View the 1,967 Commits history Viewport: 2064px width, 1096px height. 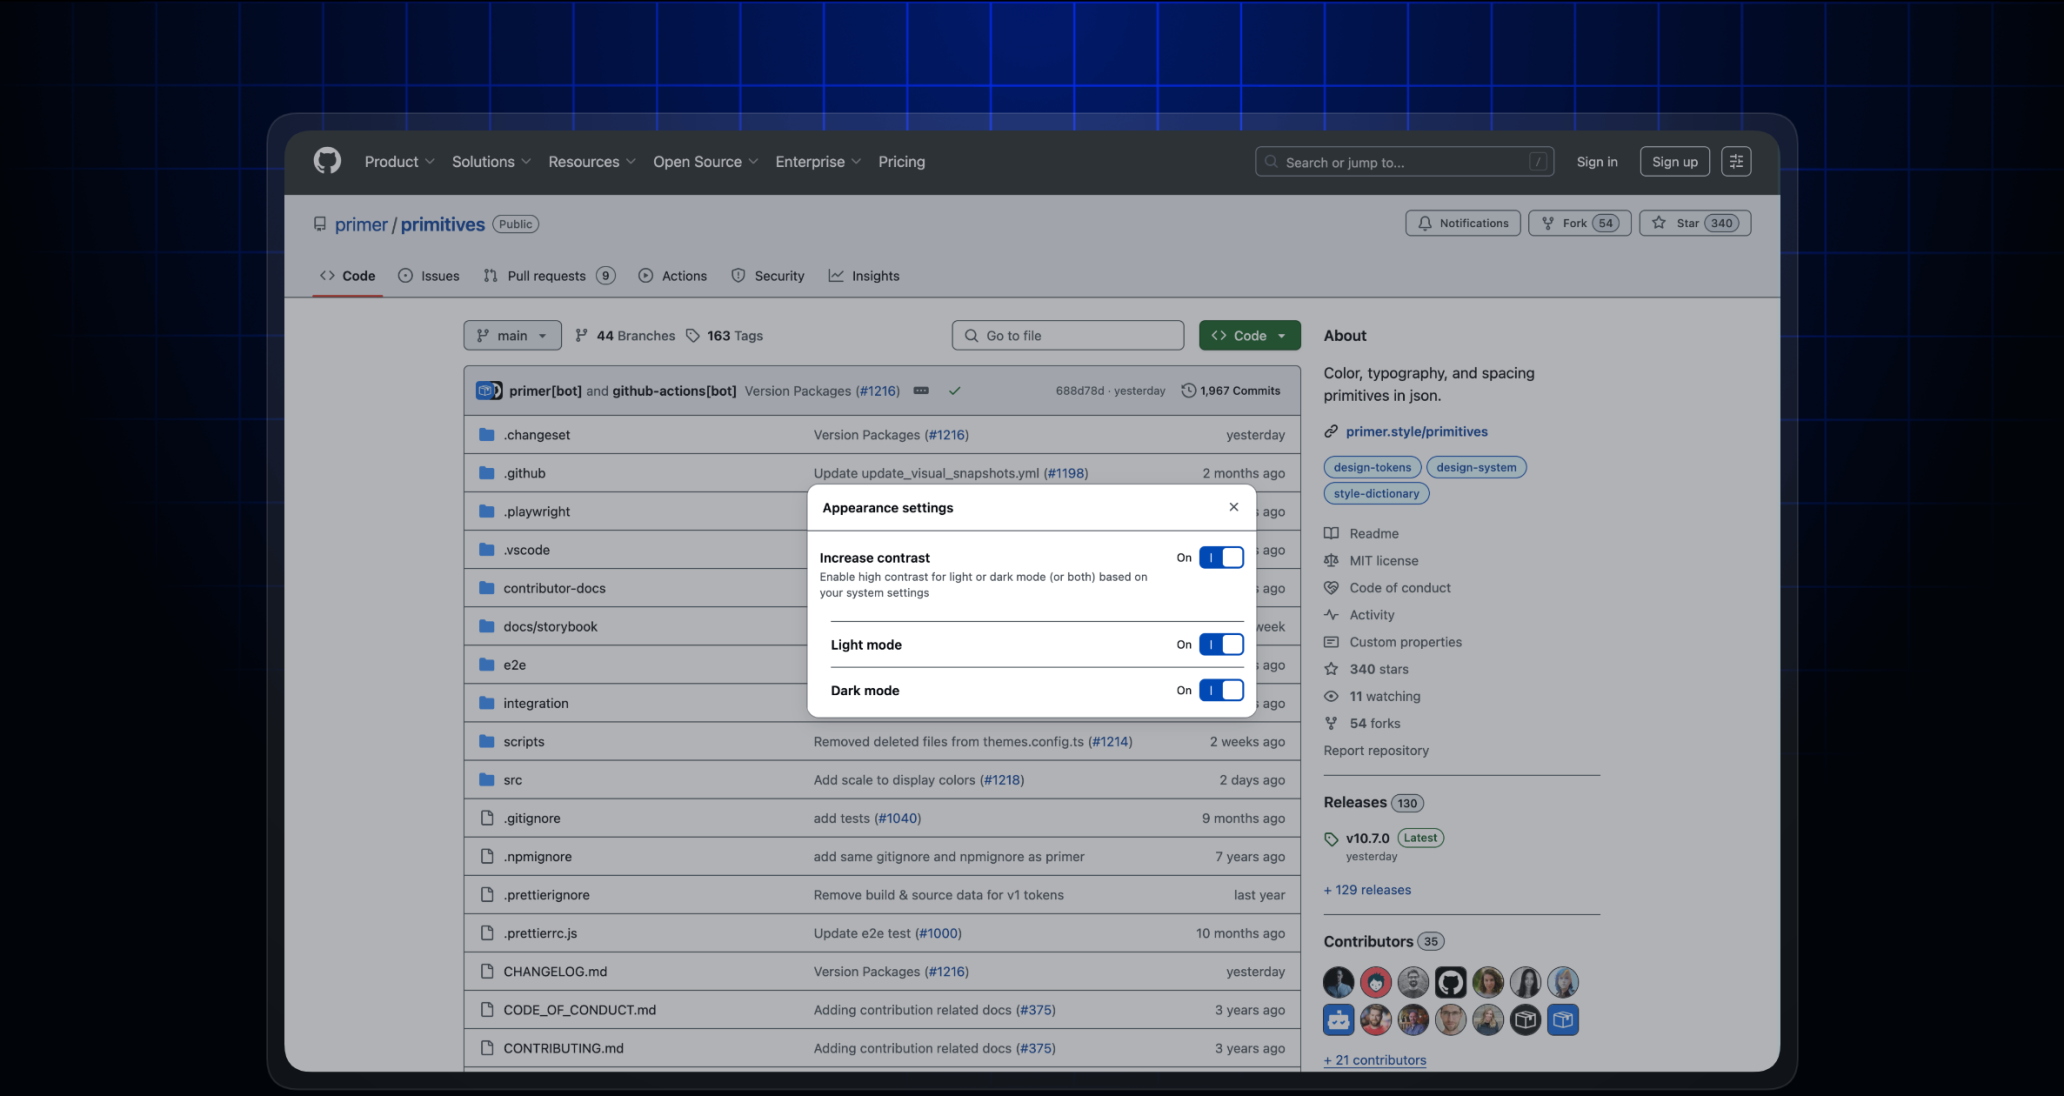pyautogui.click(x=1231, y=391)
